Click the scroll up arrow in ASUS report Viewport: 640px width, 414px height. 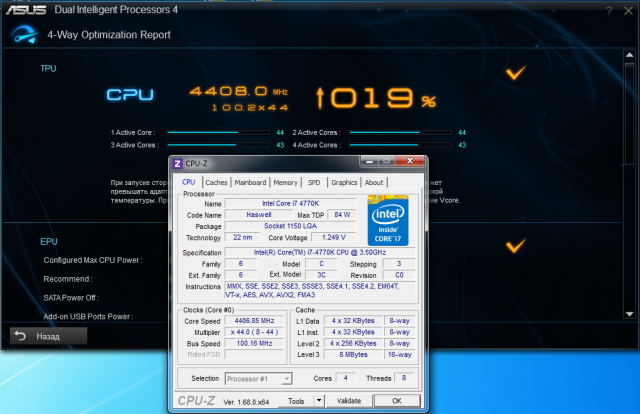629,55
